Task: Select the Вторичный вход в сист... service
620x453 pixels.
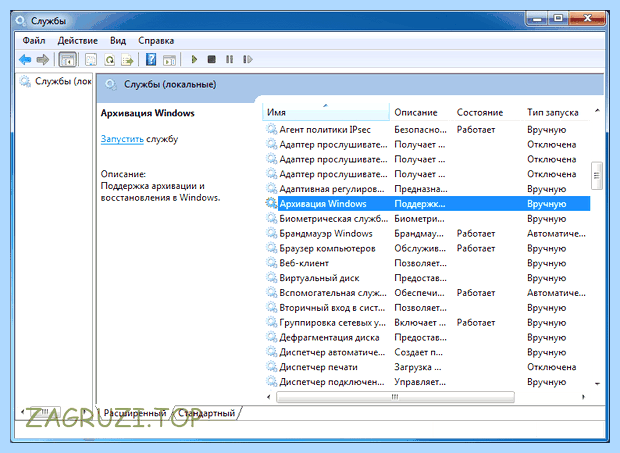Action: coord(427,308)
